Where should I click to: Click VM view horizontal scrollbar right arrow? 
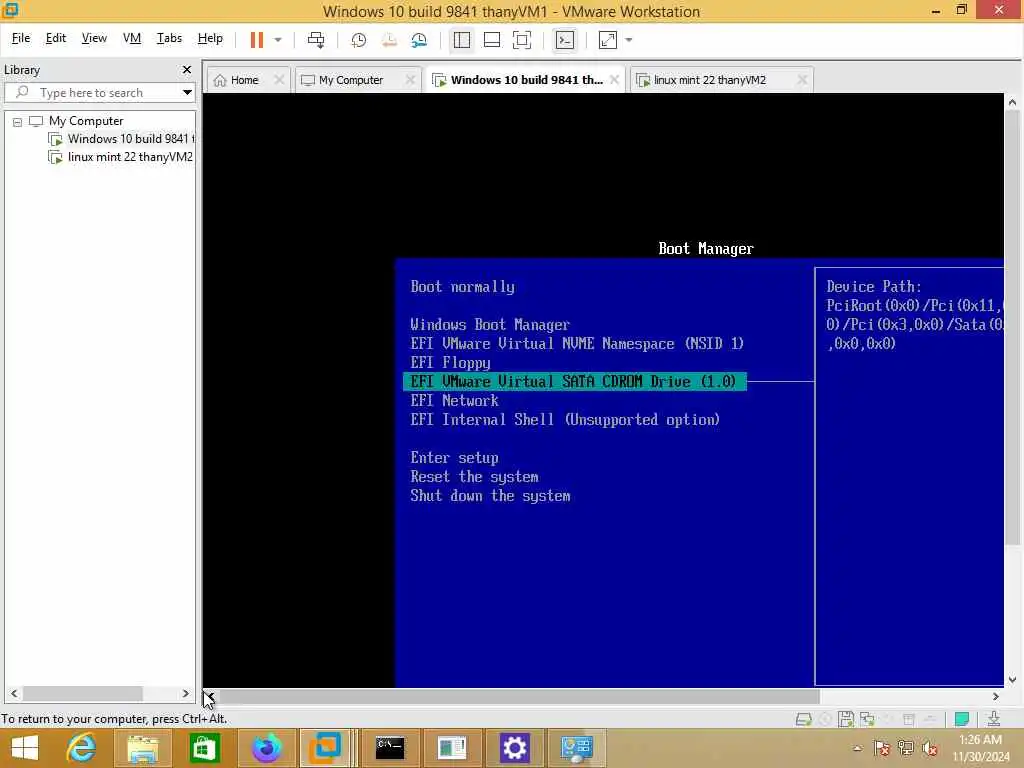[x=996, y=697]
